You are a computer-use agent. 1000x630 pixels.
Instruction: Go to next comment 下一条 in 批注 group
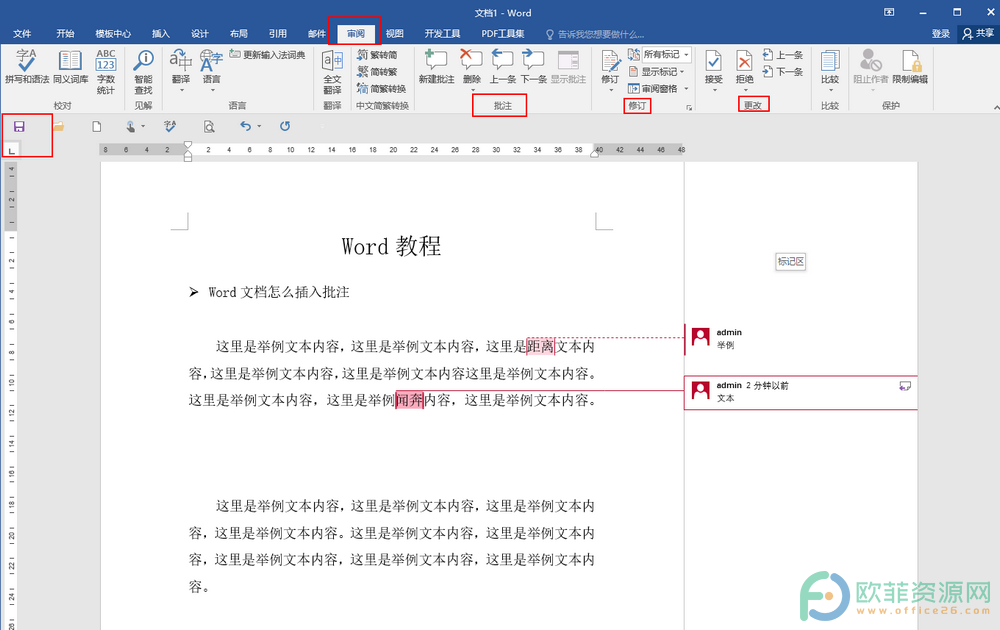[533, 66]
